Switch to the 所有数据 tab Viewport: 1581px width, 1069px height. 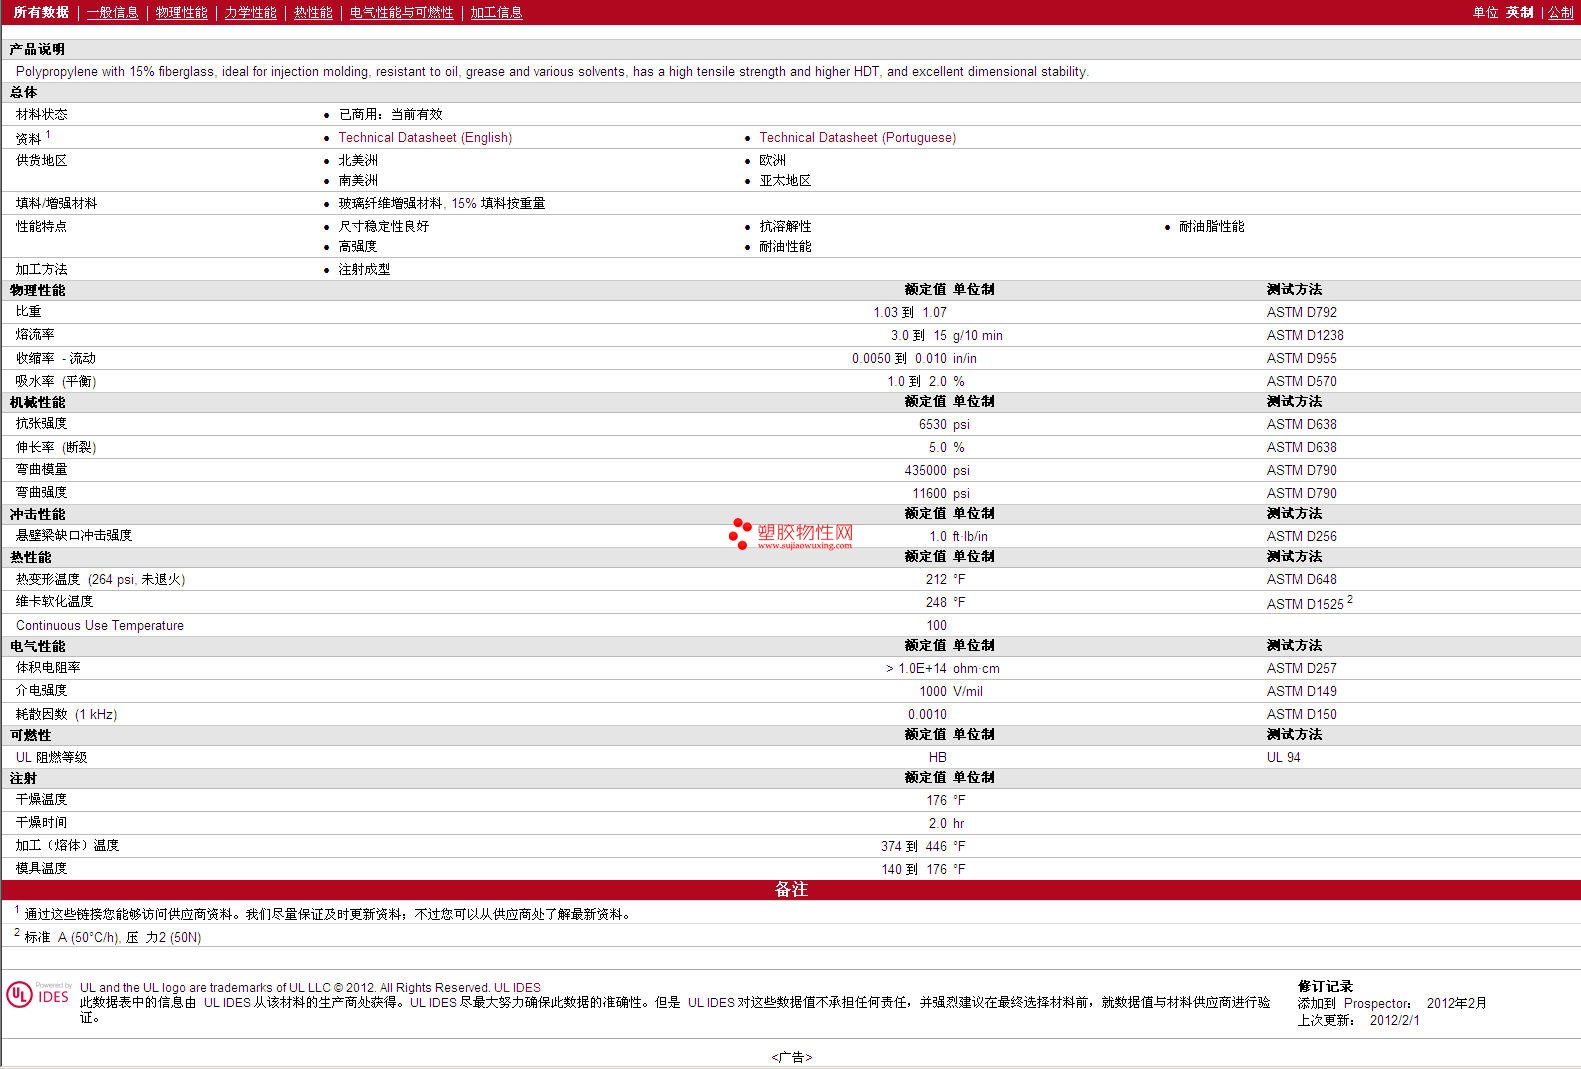coord(41,12)
